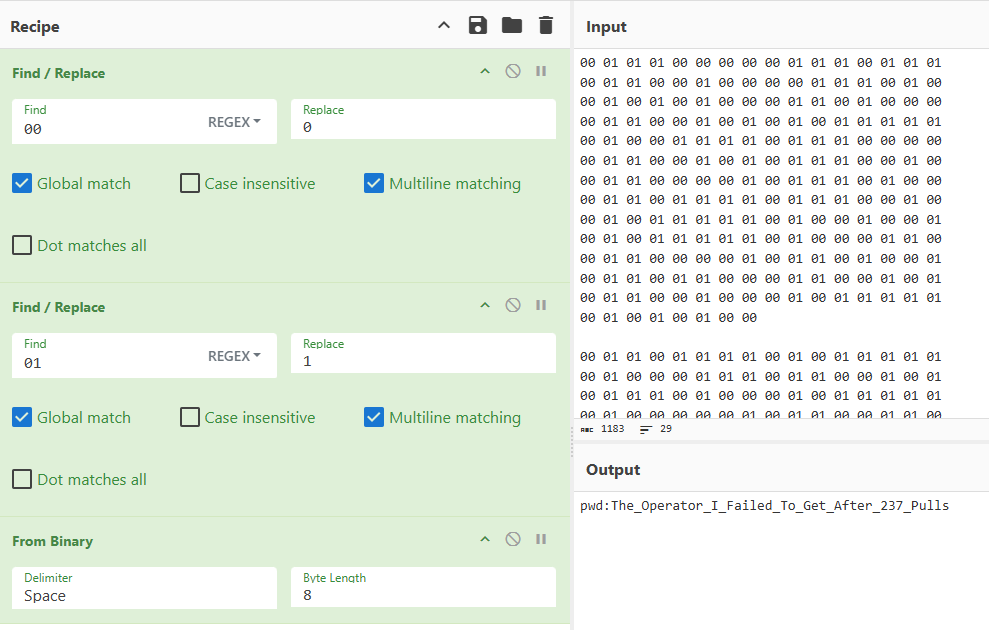Load a recipe with folder icon
Viewport: 989px width, 630px height.
[x=512, y=25]
